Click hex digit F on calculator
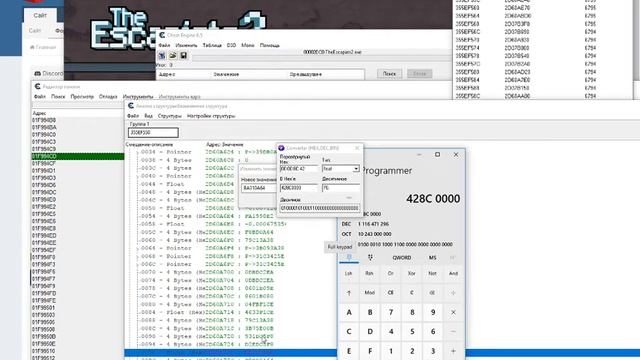Viewport: 640px width, 360px height. click(370, 351)
